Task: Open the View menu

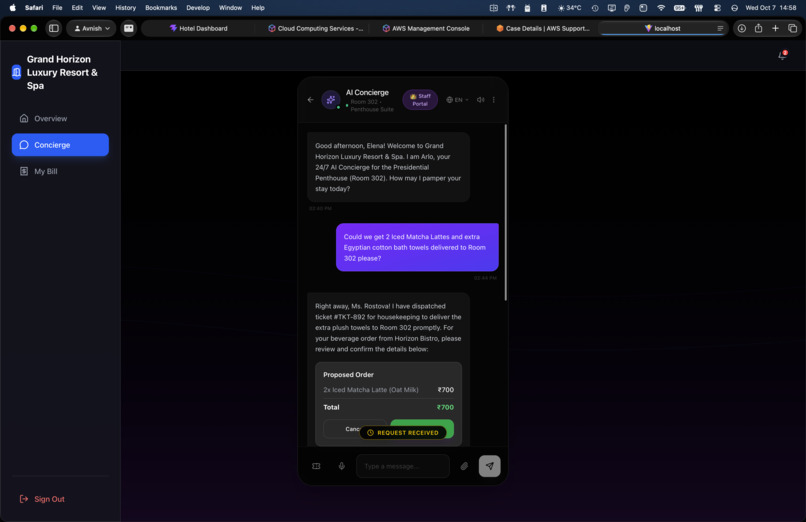Action: coord(99,8)
